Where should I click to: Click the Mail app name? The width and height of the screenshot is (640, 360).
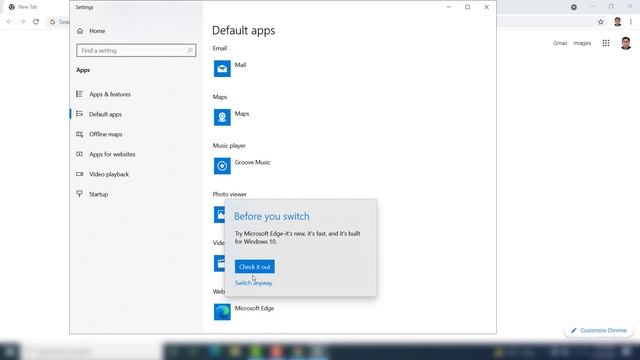click(240, 65)
